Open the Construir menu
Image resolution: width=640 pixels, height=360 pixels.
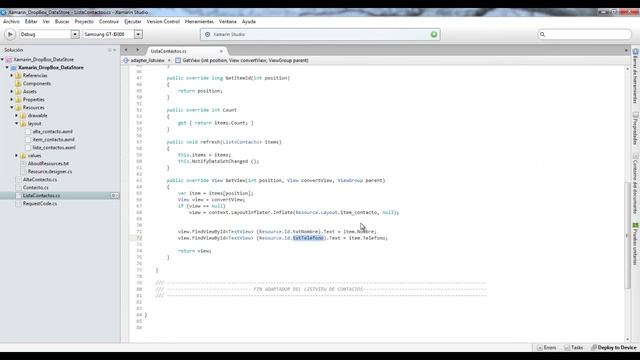pyautogui.click(x=109, y=21)
